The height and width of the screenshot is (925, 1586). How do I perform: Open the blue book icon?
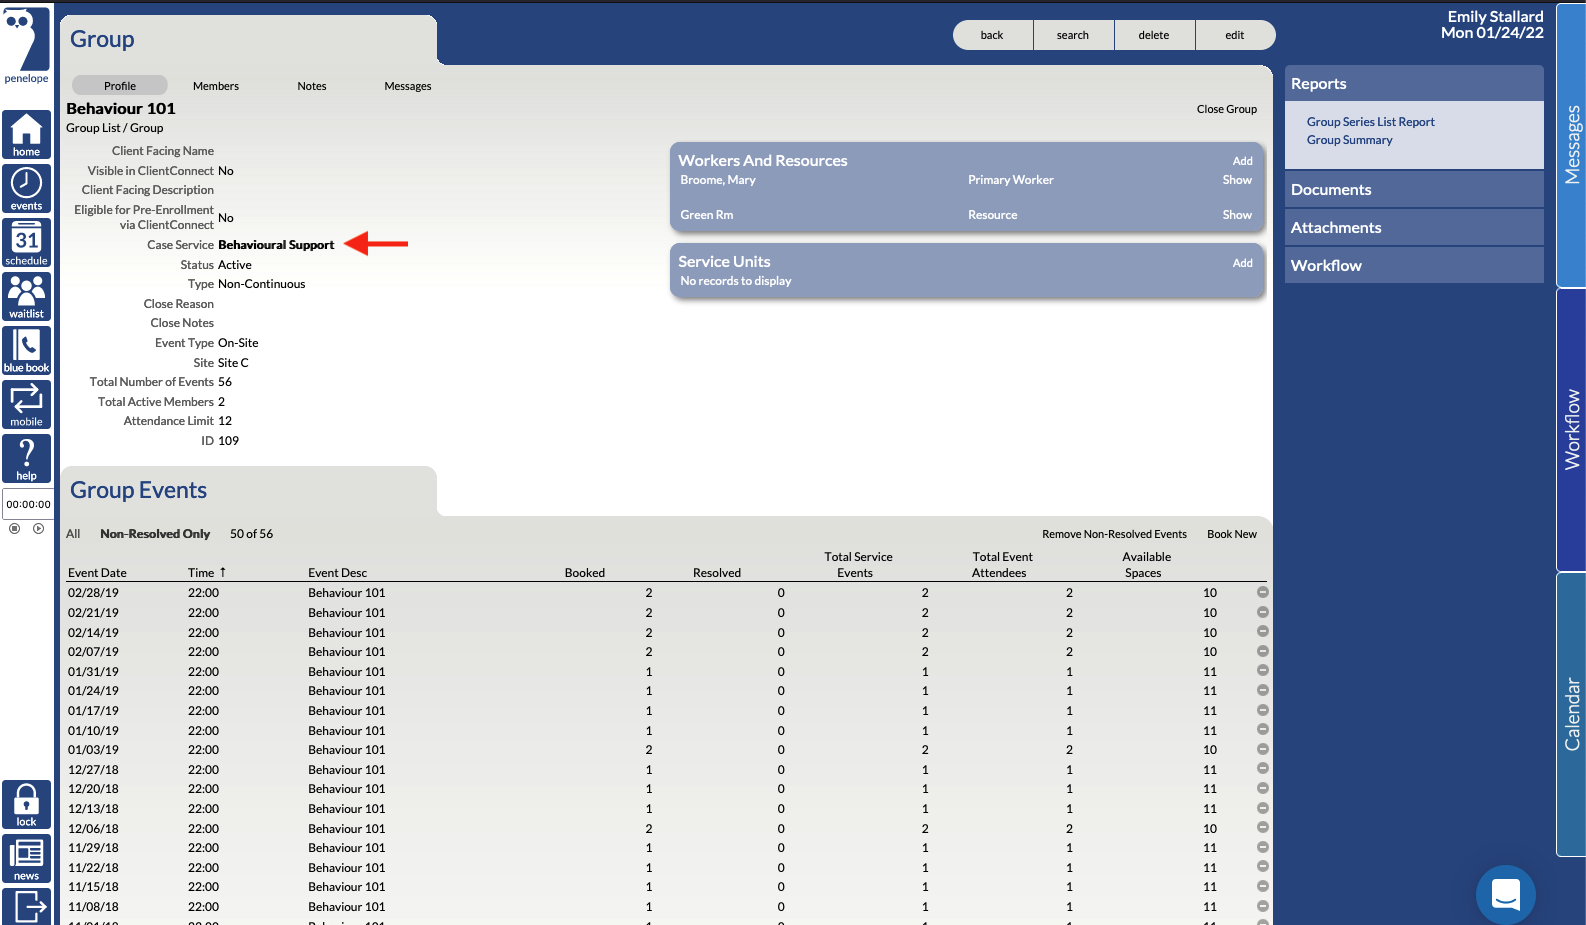(x=26, y=351)
